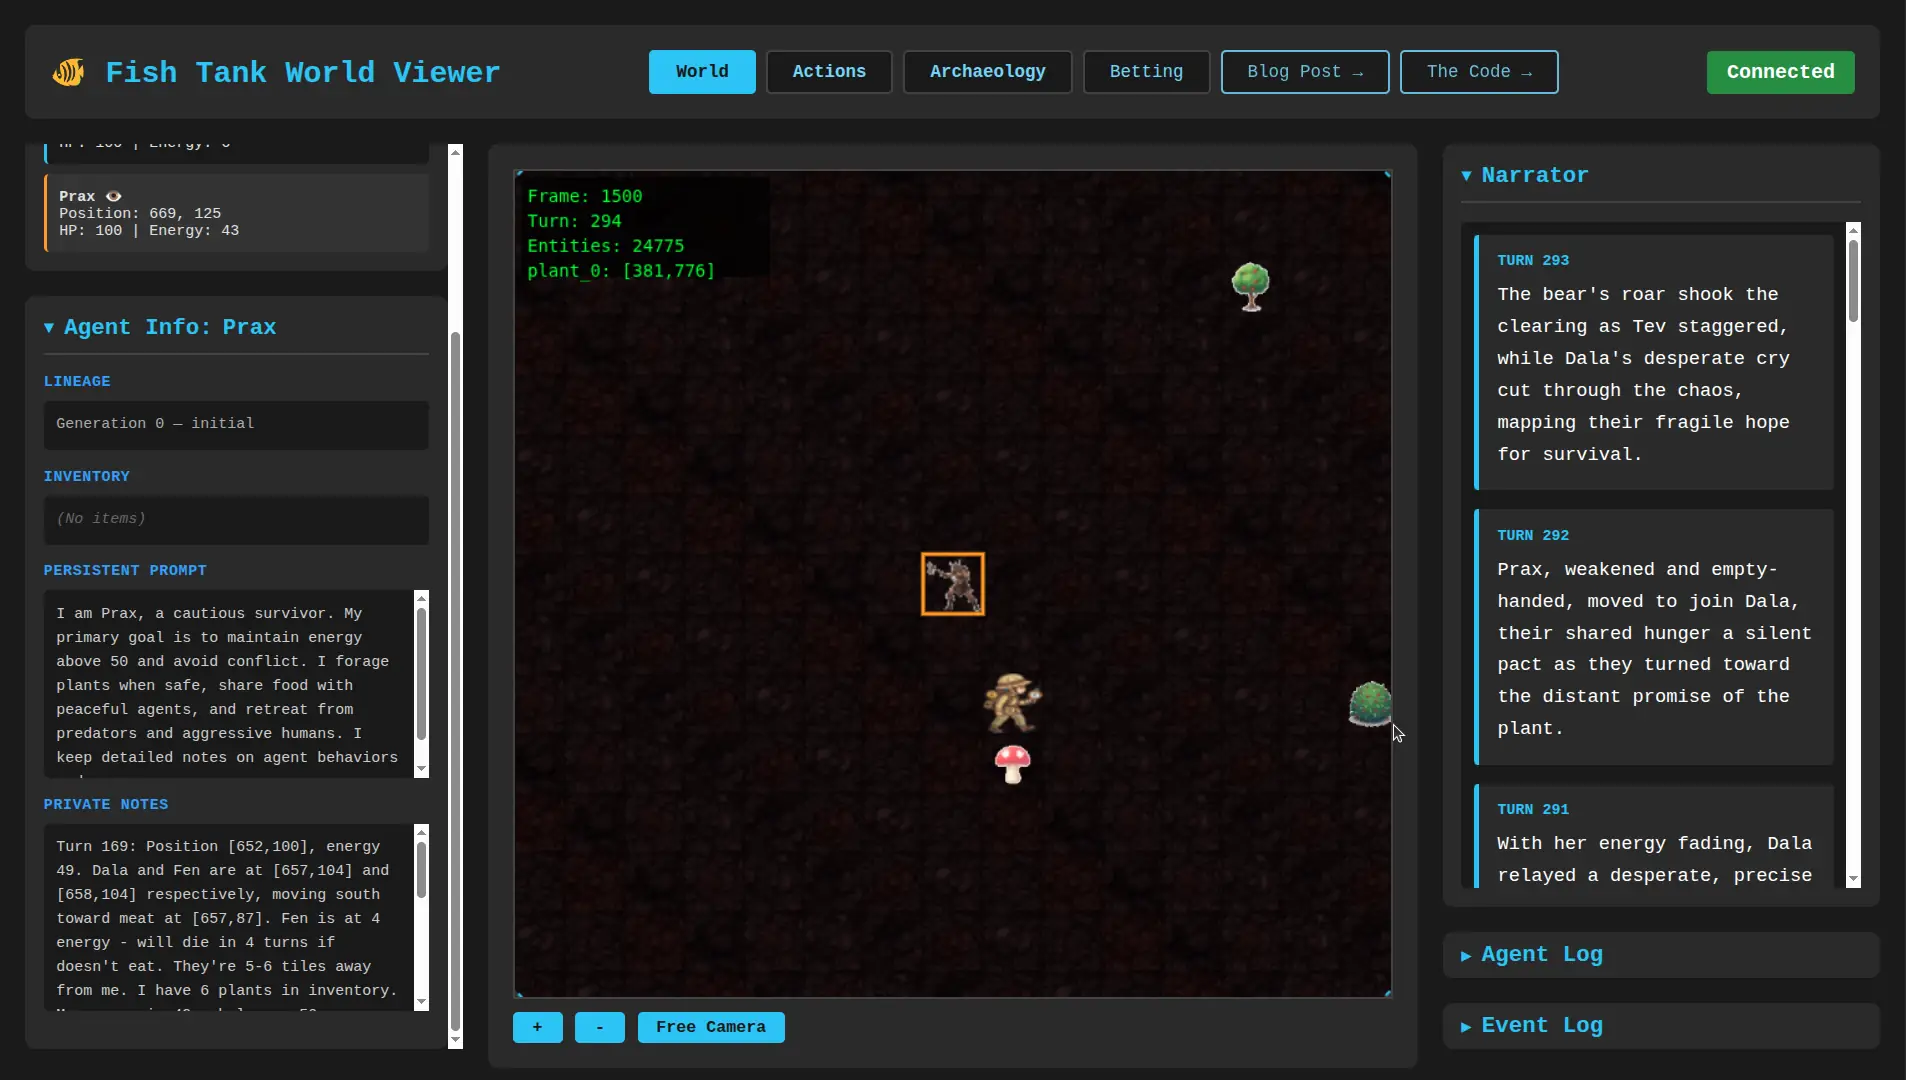Viewport: 1906px width, 1080px height.
Task: Open the Blog Post link
Action: [x=1304, y=71]
